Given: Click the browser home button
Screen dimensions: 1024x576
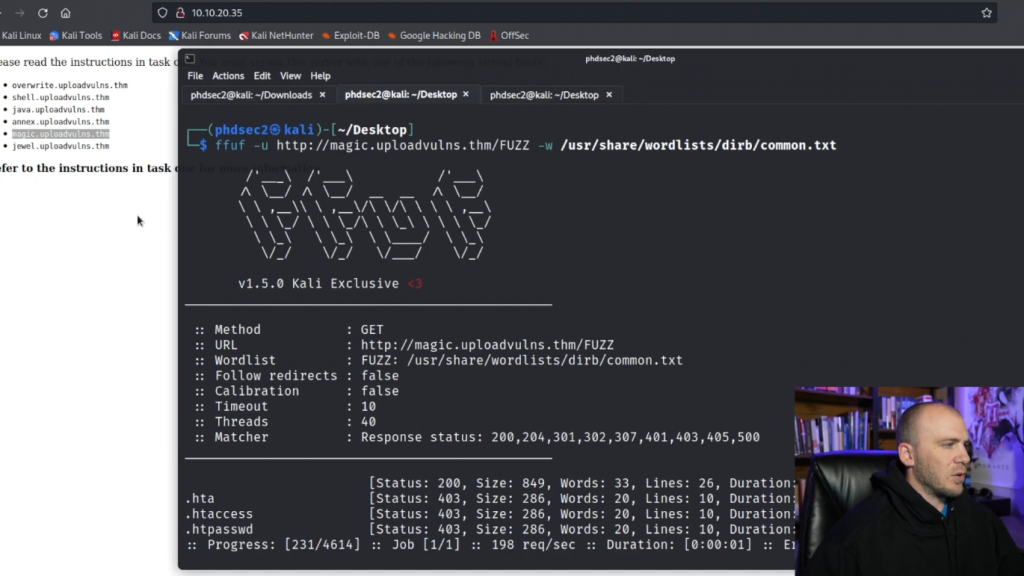Looking at the screenshot, I should pyautogui.click(x=65, y=13).
